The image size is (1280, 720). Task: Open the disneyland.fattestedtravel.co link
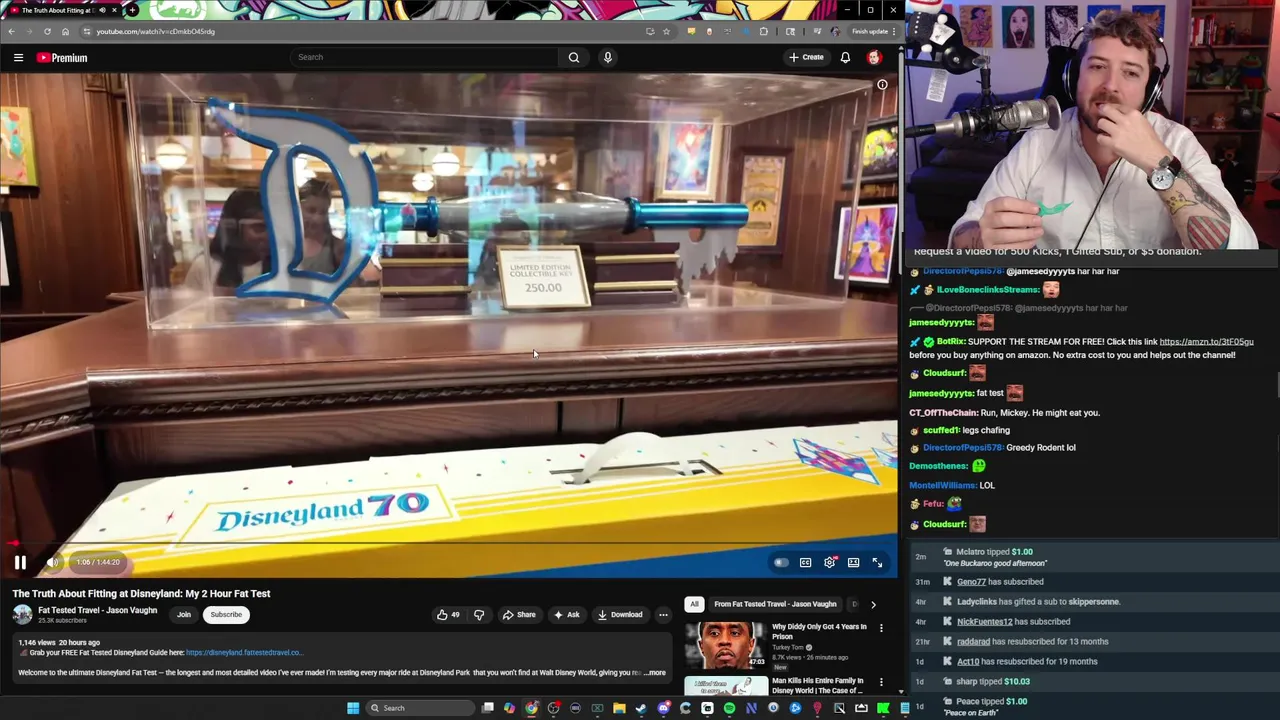point(244,652)
